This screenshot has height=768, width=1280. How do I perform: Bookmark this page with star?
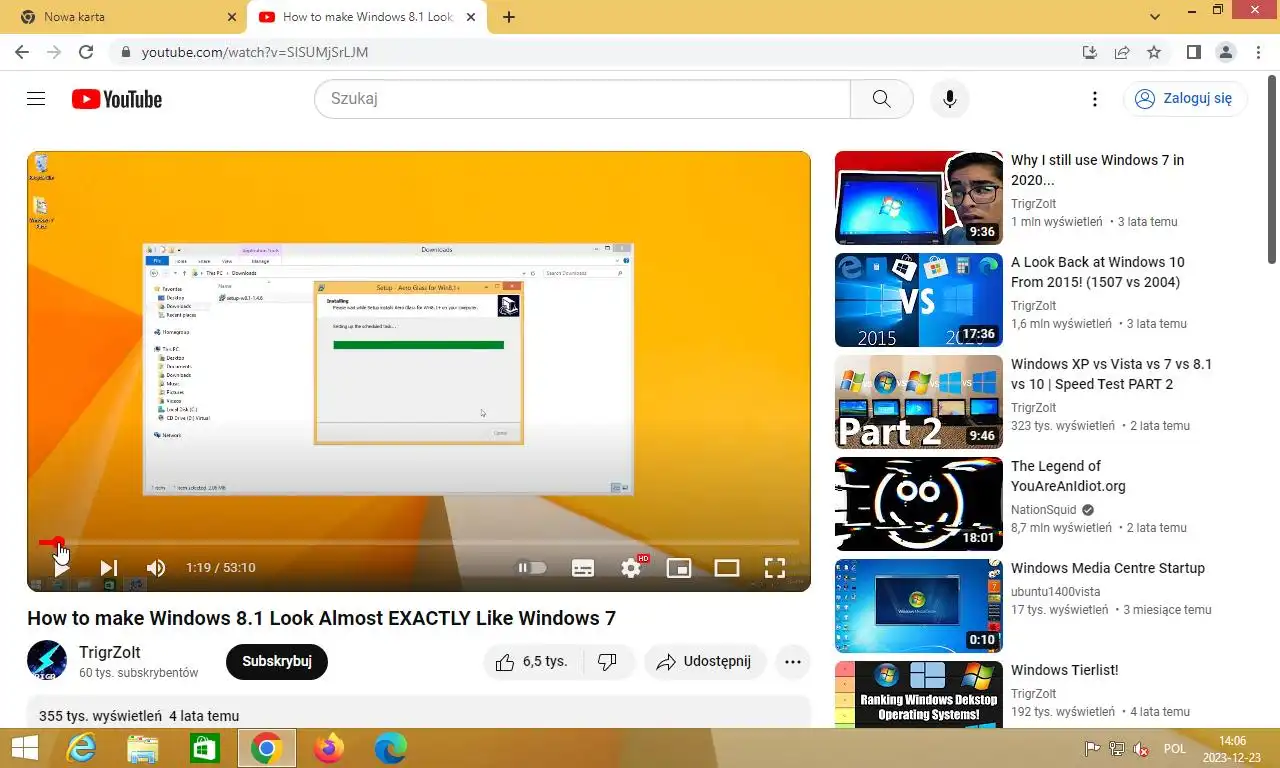point(1154,52)
